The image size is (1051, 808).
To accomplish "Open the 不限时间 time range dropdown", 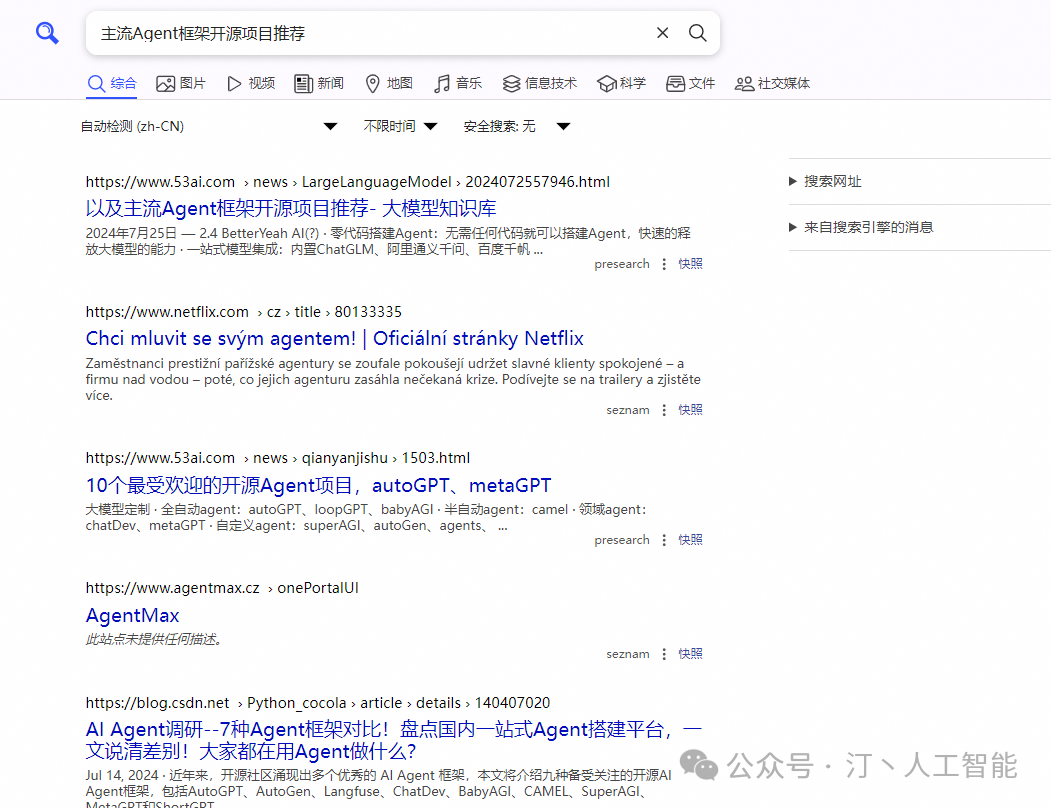I will [x=400, y=126].
